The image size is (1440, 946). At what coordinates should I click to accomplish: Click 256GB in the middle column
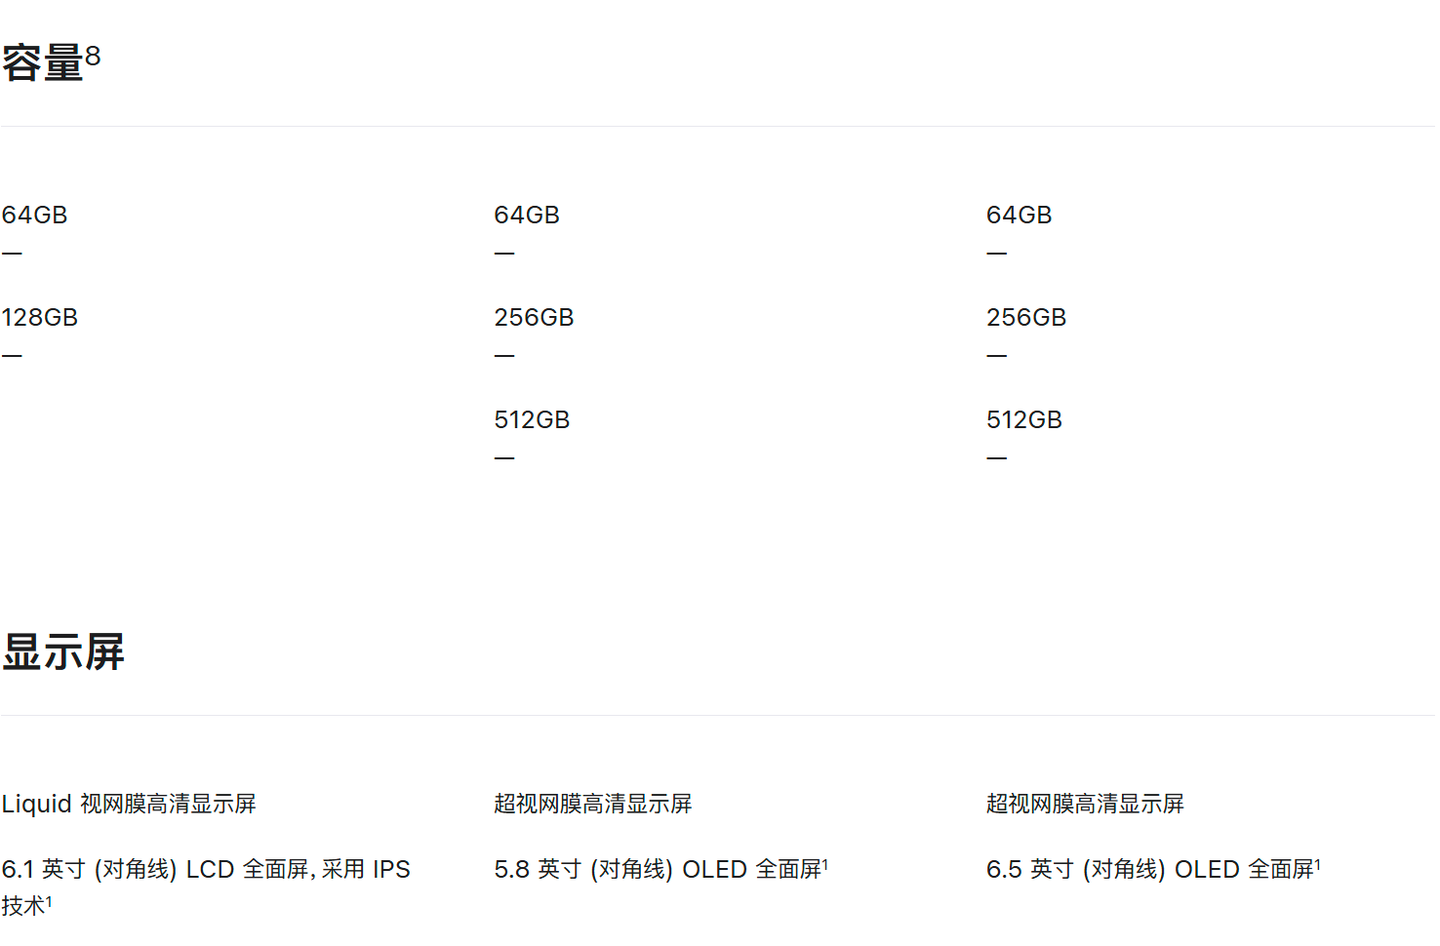pyautogui.click(x=534, y=318)
